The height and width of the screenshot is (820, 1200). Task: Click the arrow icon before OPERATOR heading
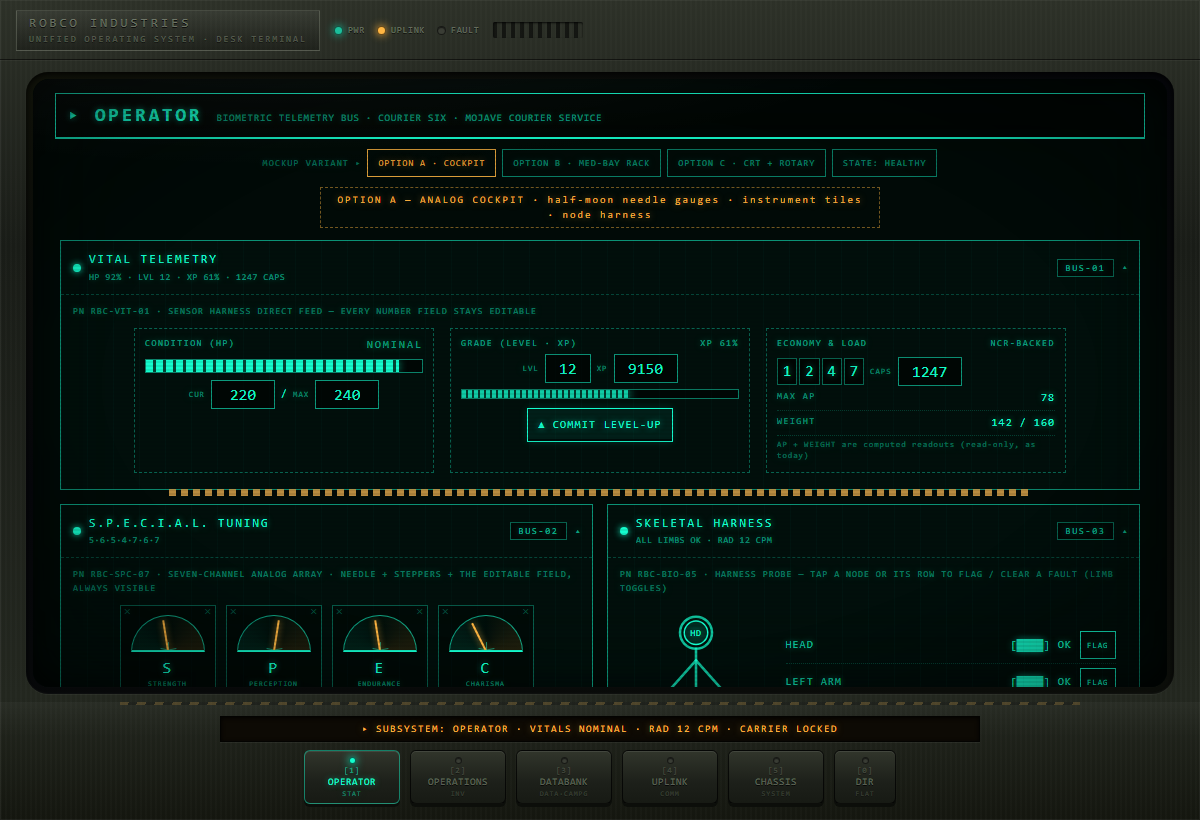[x=73, y=115]
